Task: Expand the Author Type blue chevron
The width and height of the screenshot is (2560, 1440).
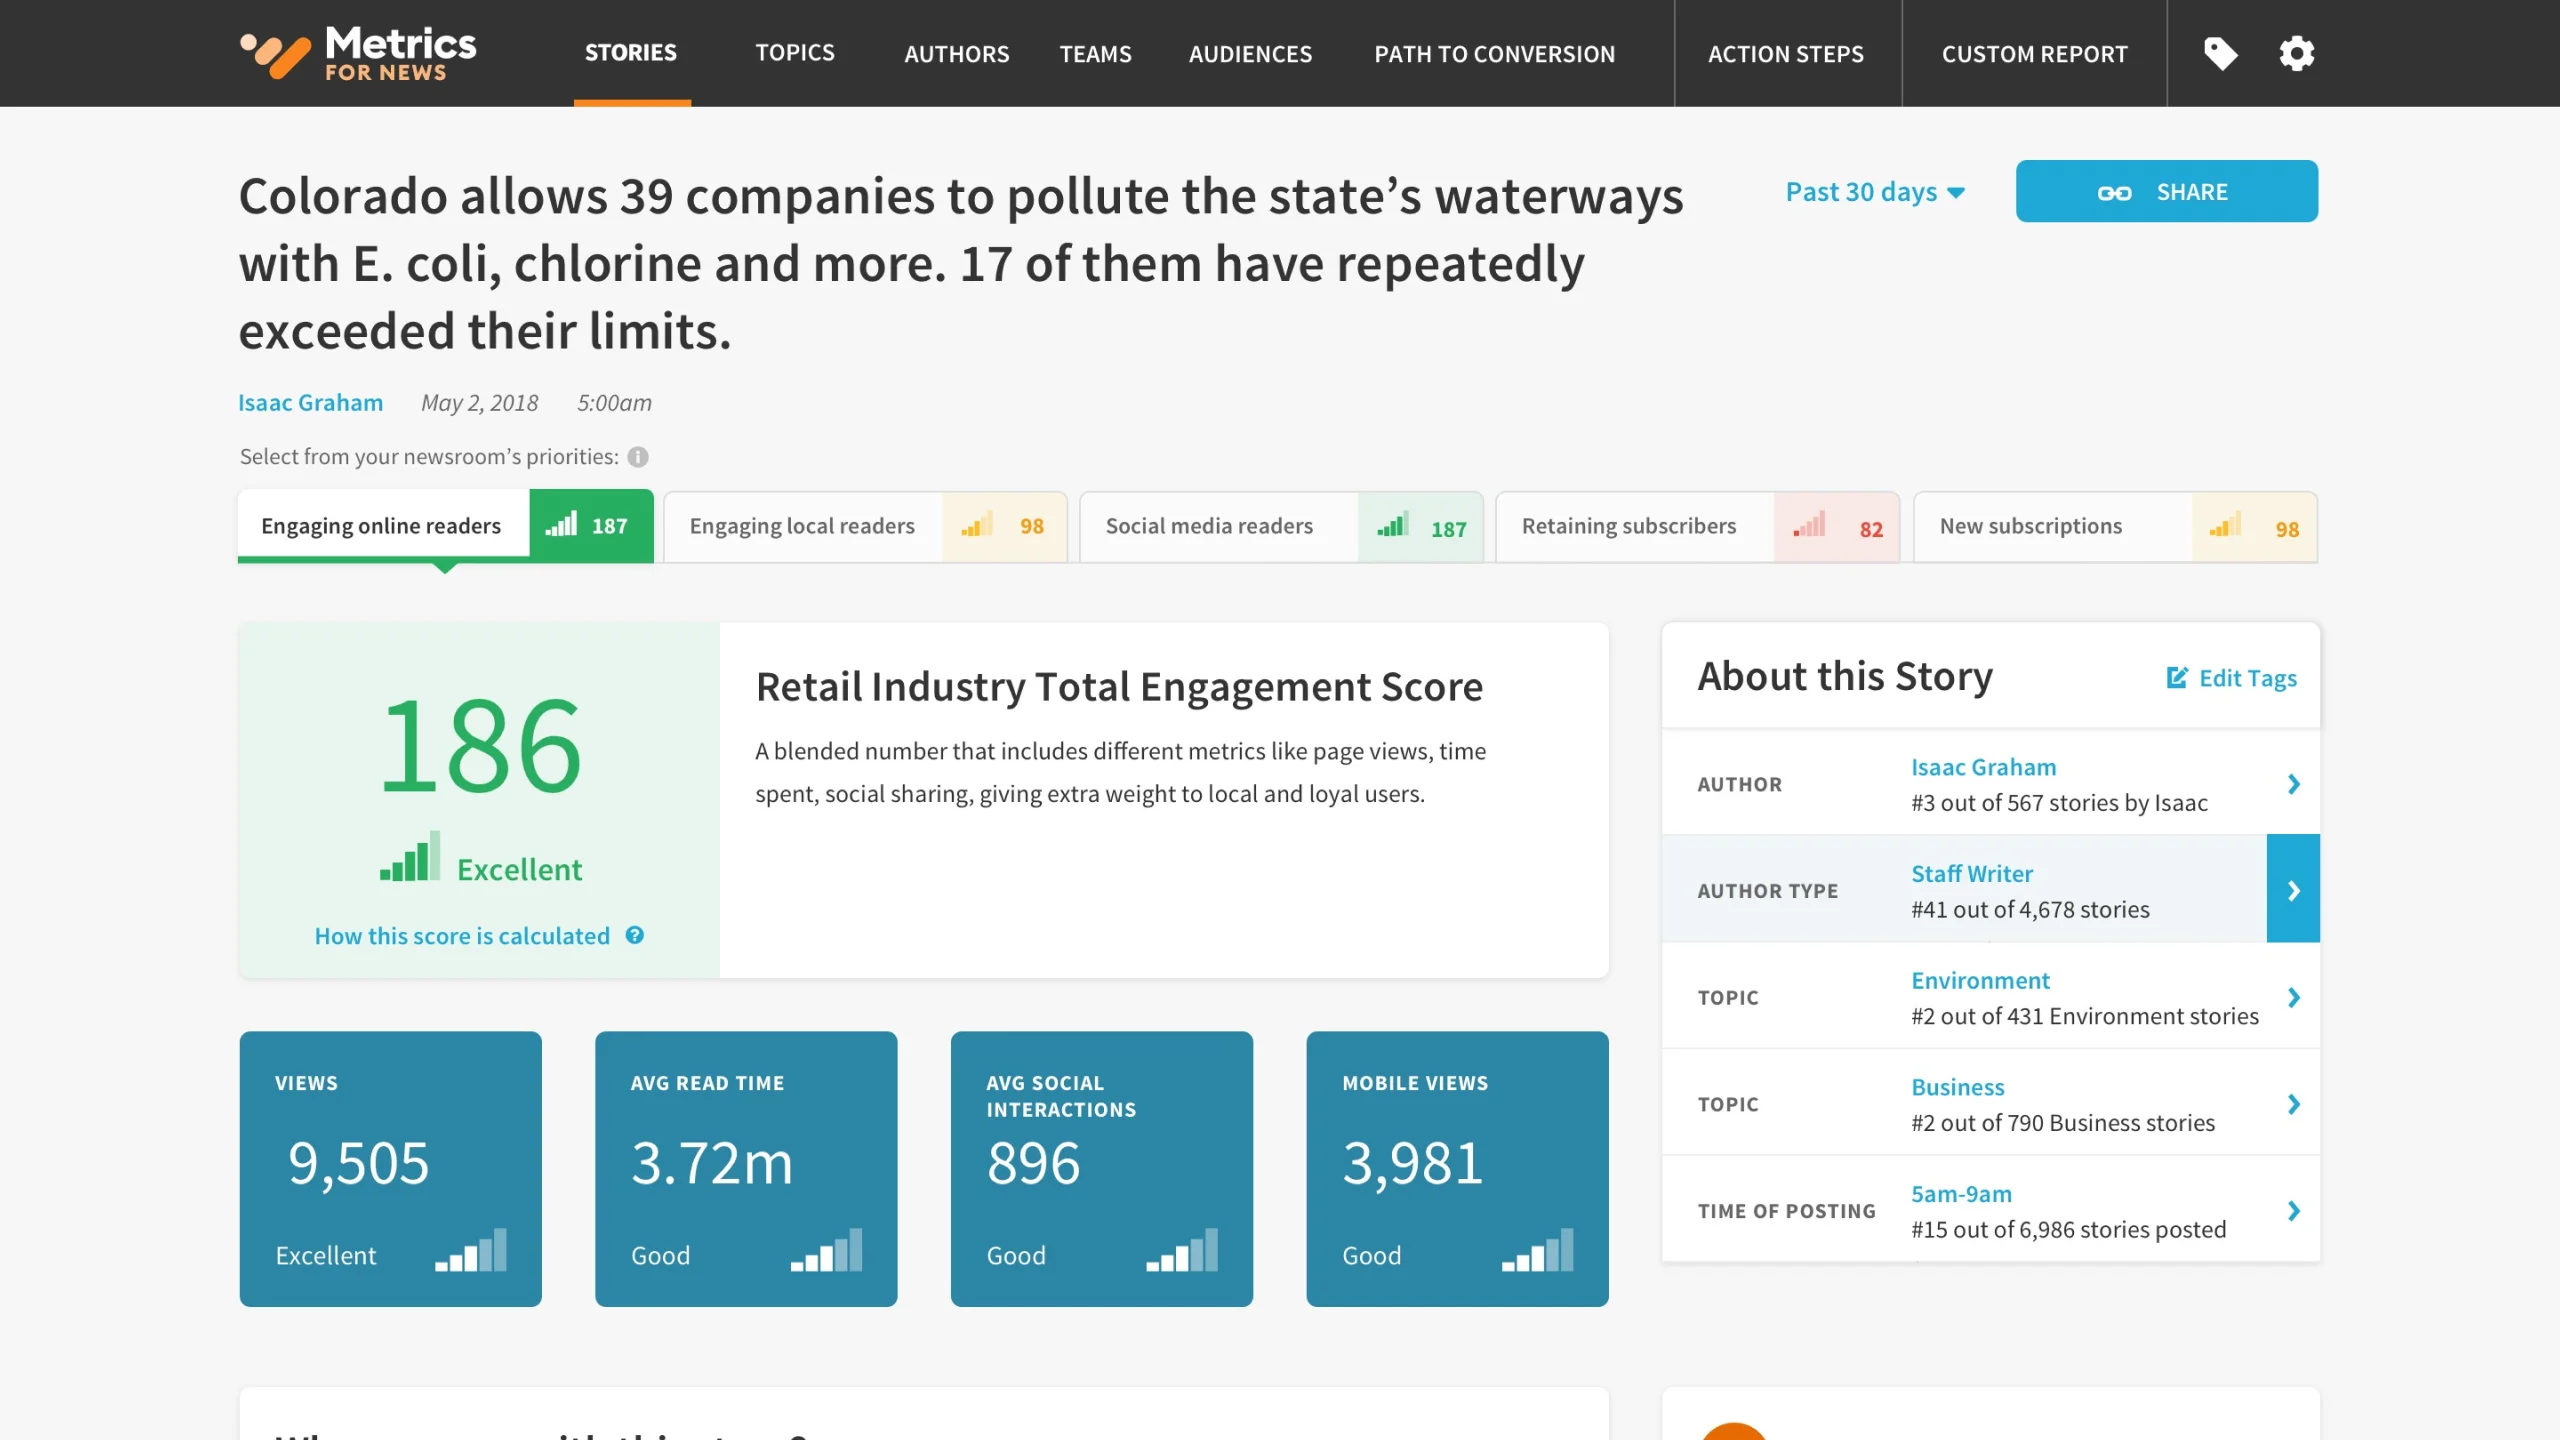Action: coord(2293,889)
